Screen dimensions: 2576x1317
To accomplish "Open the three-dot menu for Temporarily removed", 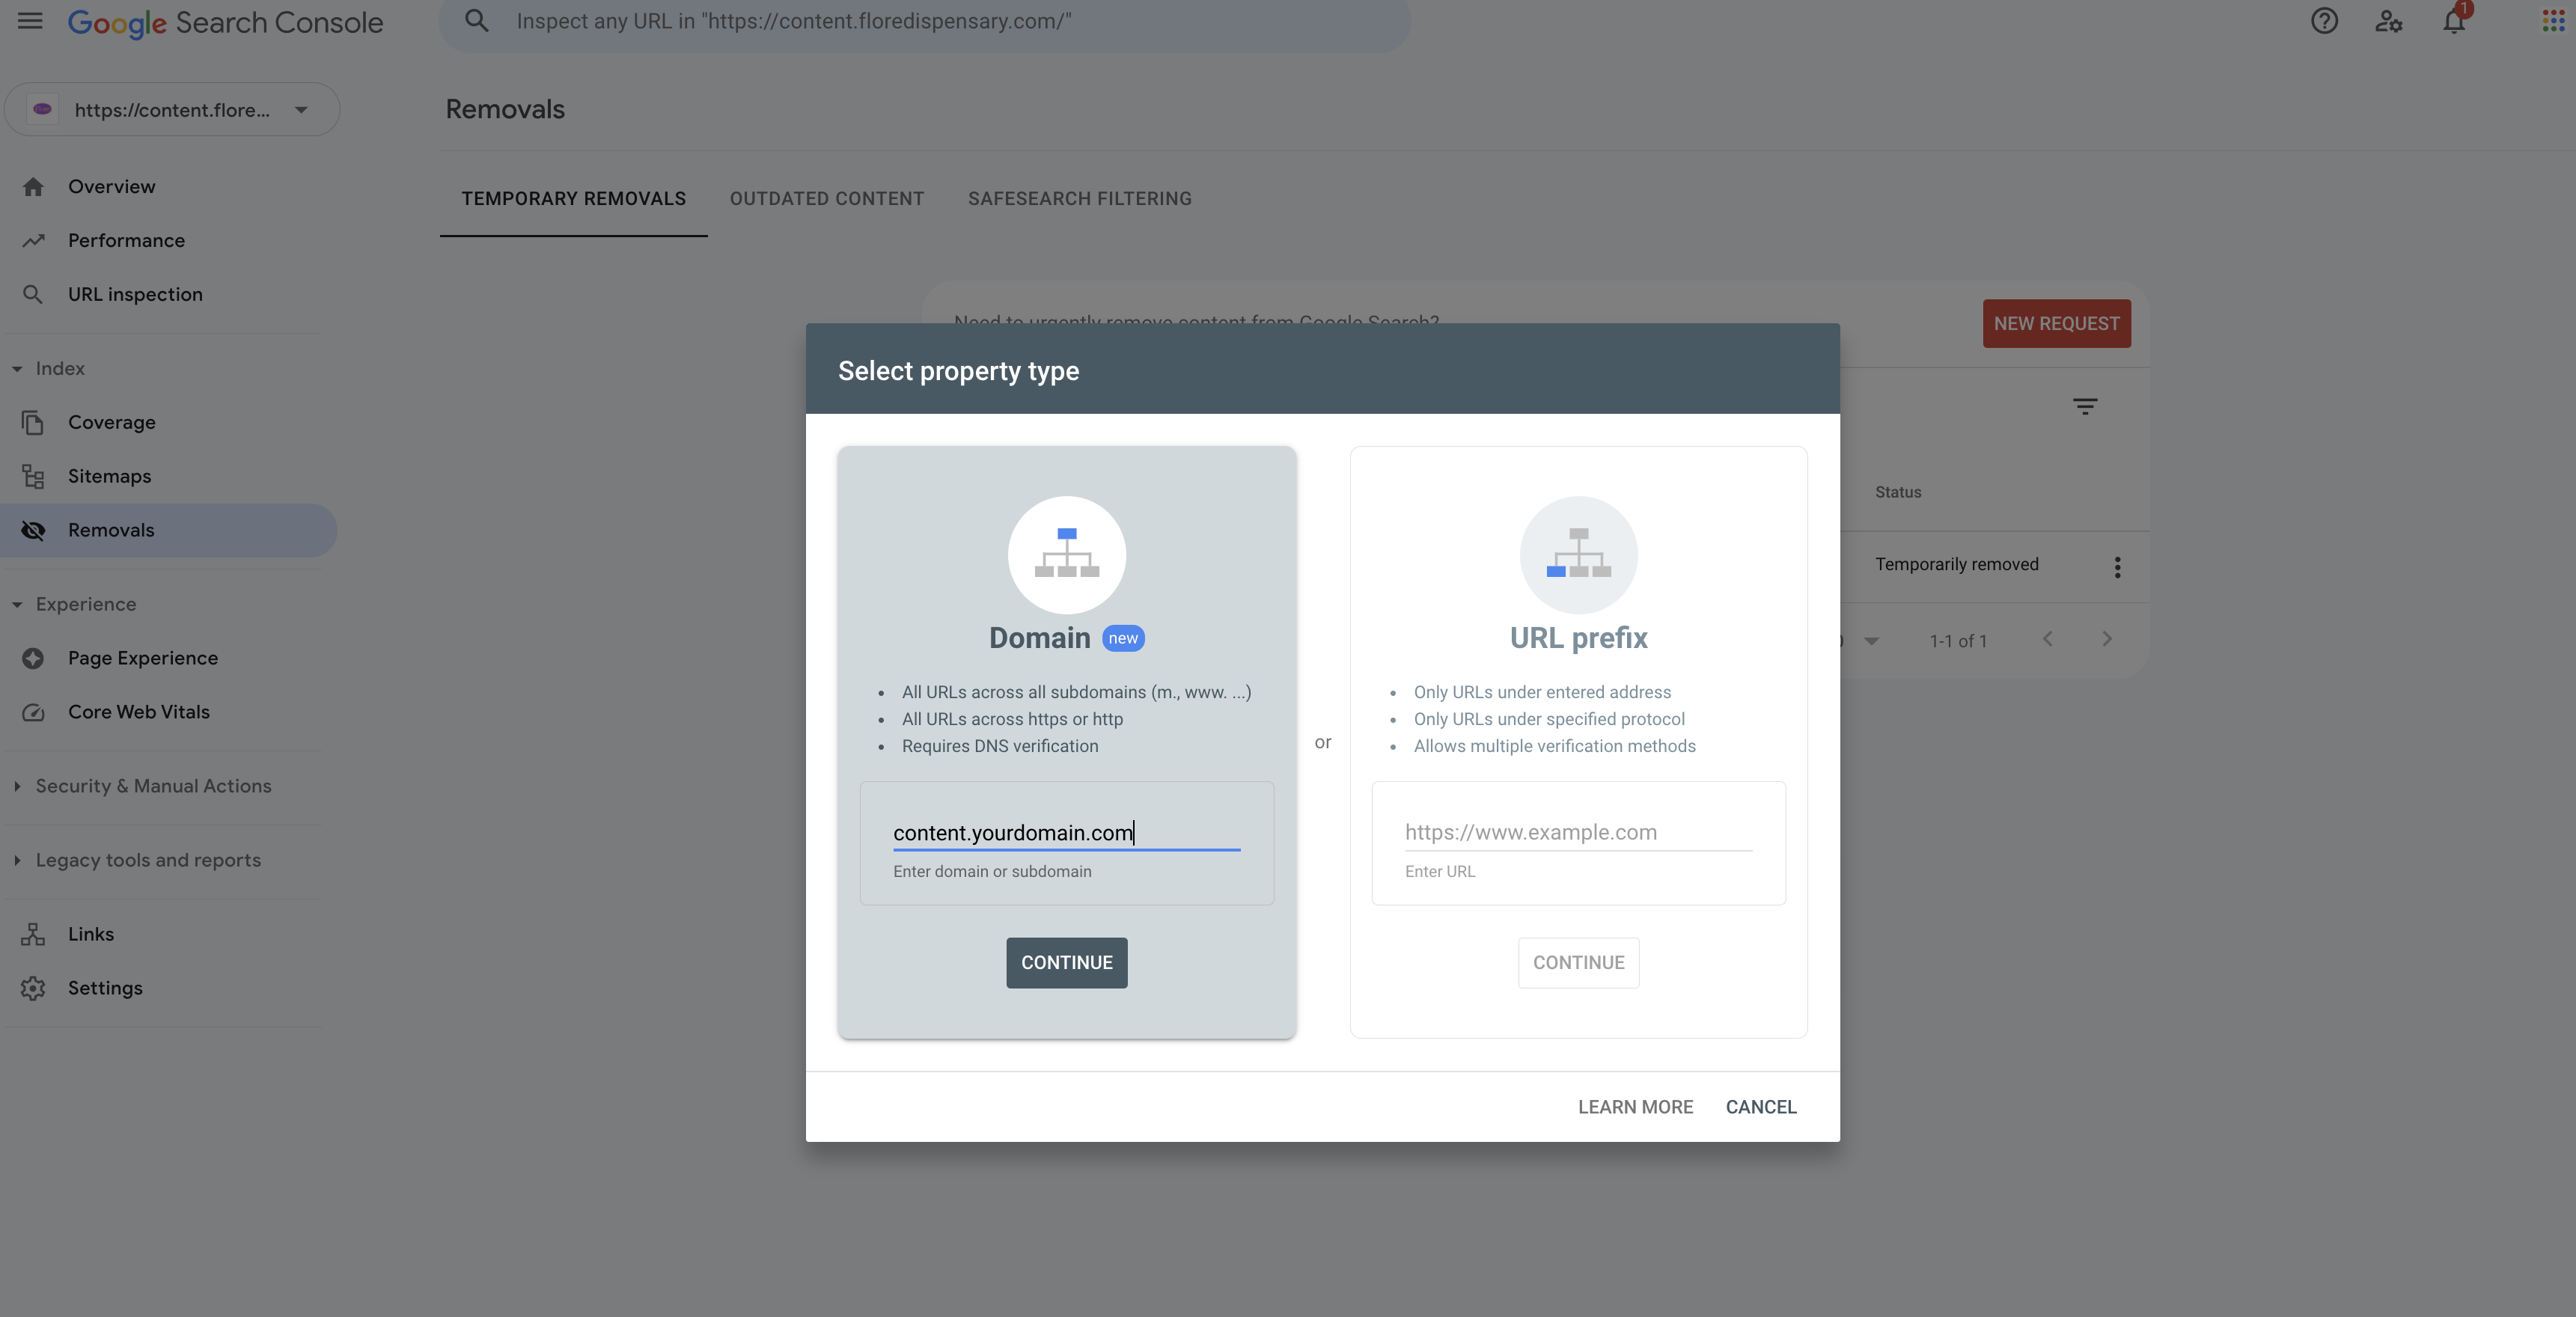I will [2117, 567].
